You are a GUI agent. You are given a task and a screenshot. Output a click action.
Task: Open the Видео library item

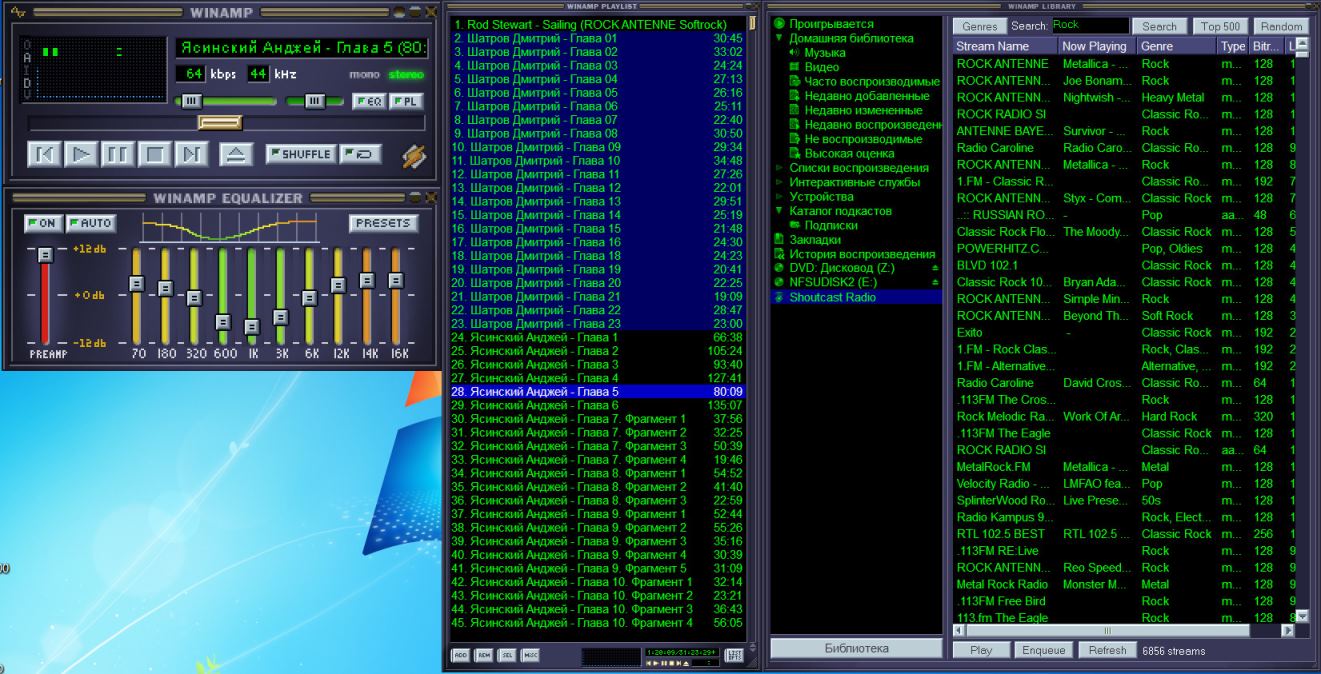(822, 67)
